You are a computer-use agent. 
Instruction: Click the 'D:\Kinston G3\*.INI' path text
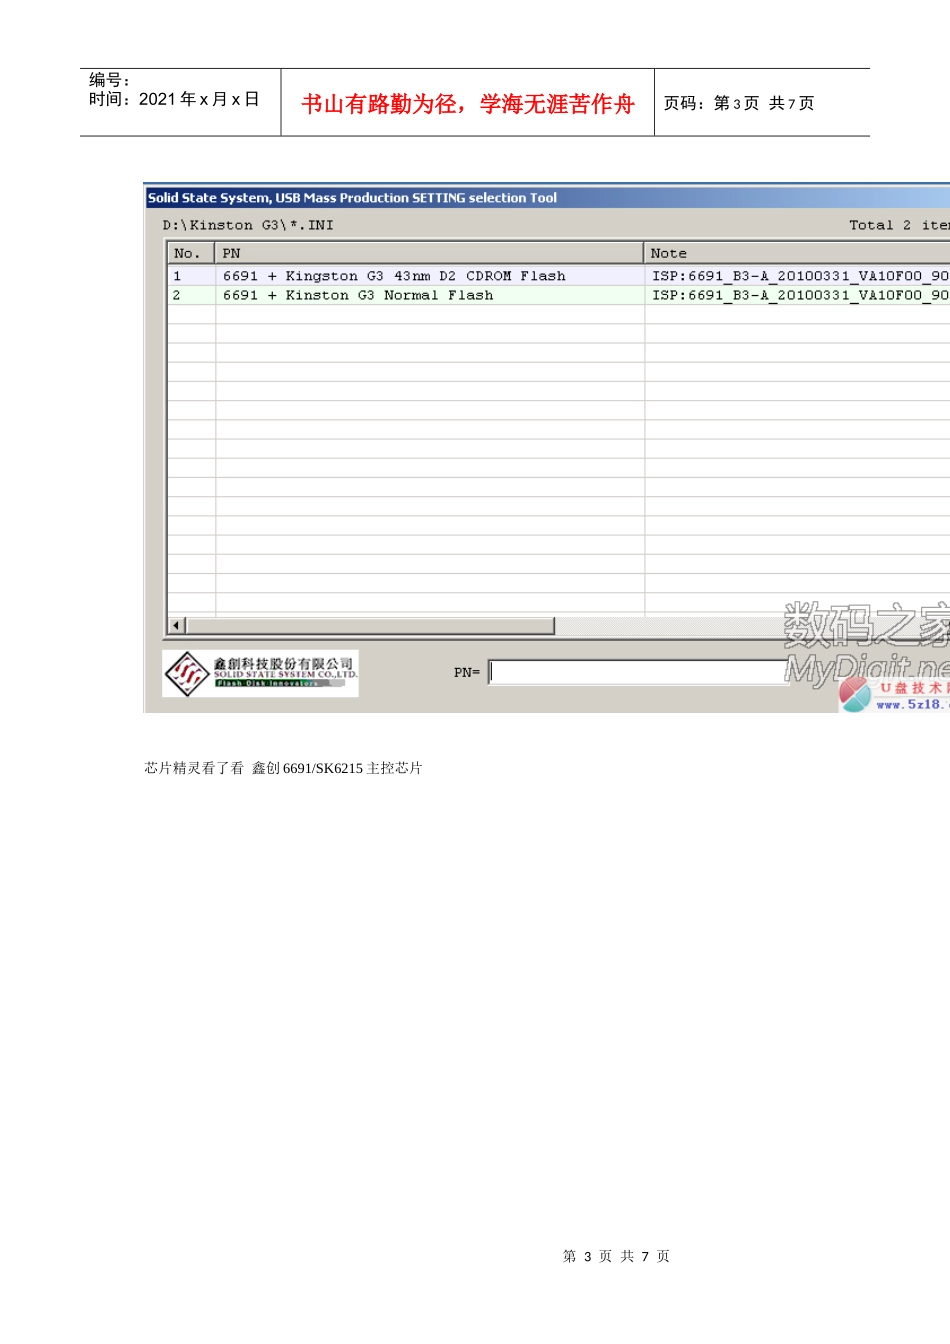248,225
